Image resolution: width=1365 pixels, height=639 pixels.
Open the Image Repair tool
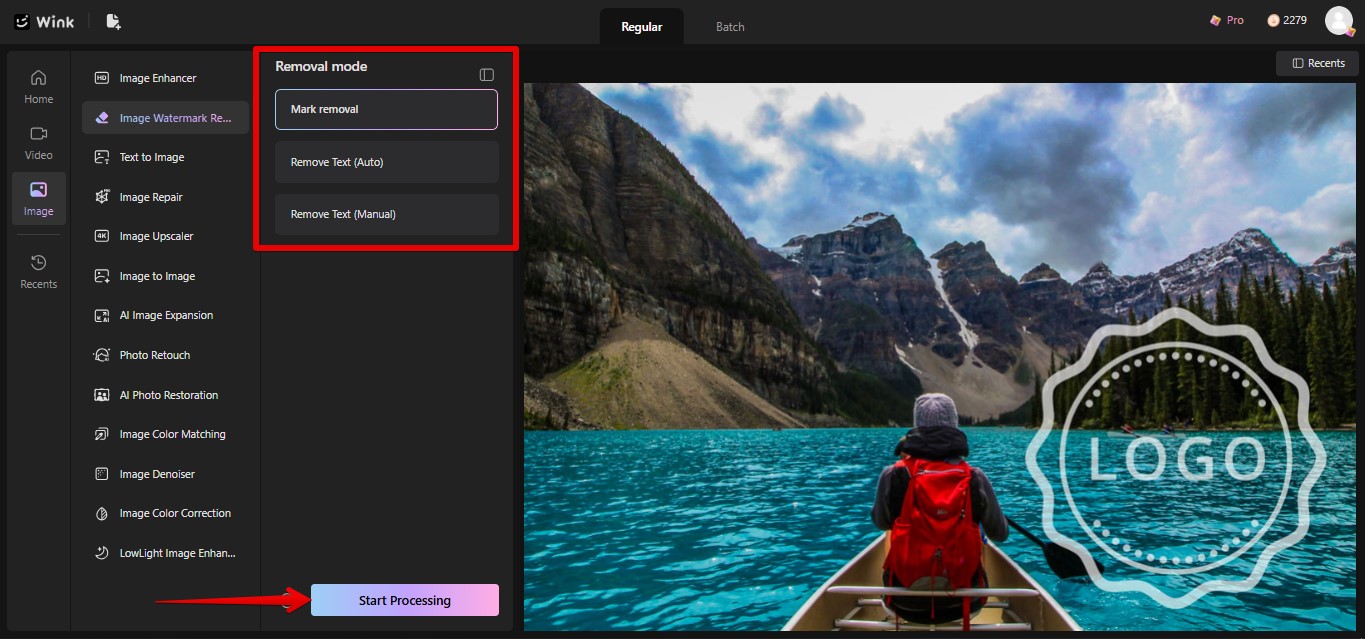click(x=165, y=197)
